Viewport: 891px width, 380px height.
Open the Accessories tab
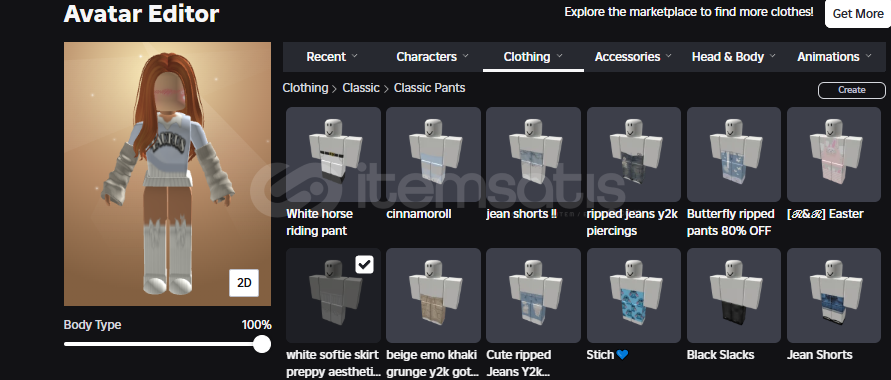[633, 57]
